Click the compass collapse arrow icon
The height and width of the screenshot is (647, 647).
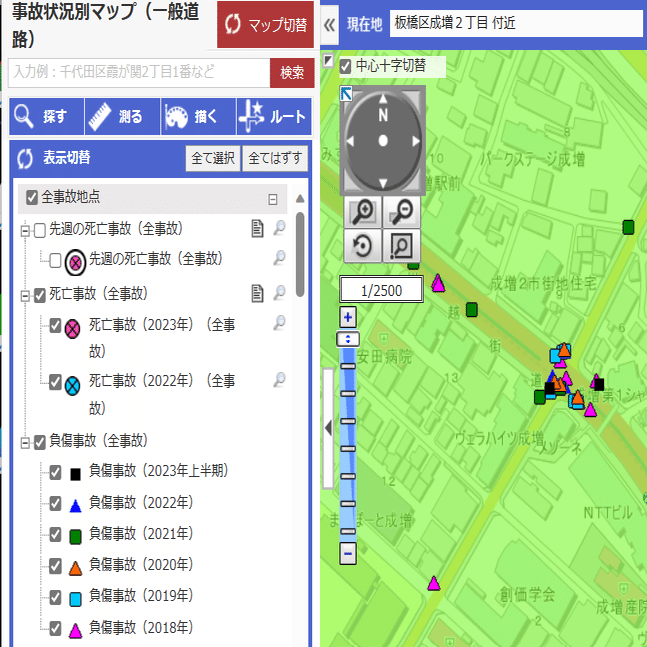coord(346,94)
